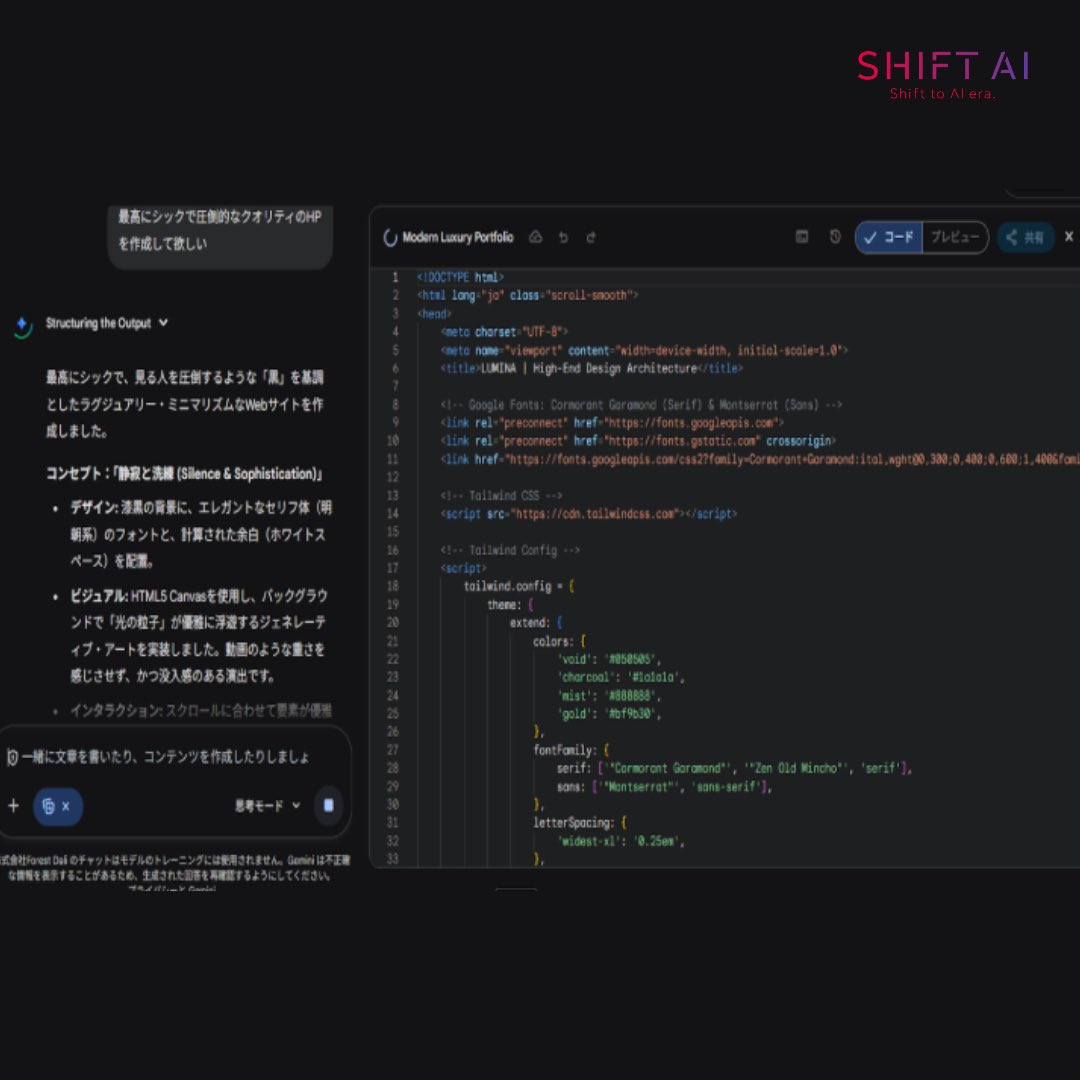Viewport: 1080px width, 1080px height.
Task: Click the fonts.gstatic.com crossorigin line
Action: 638,440
